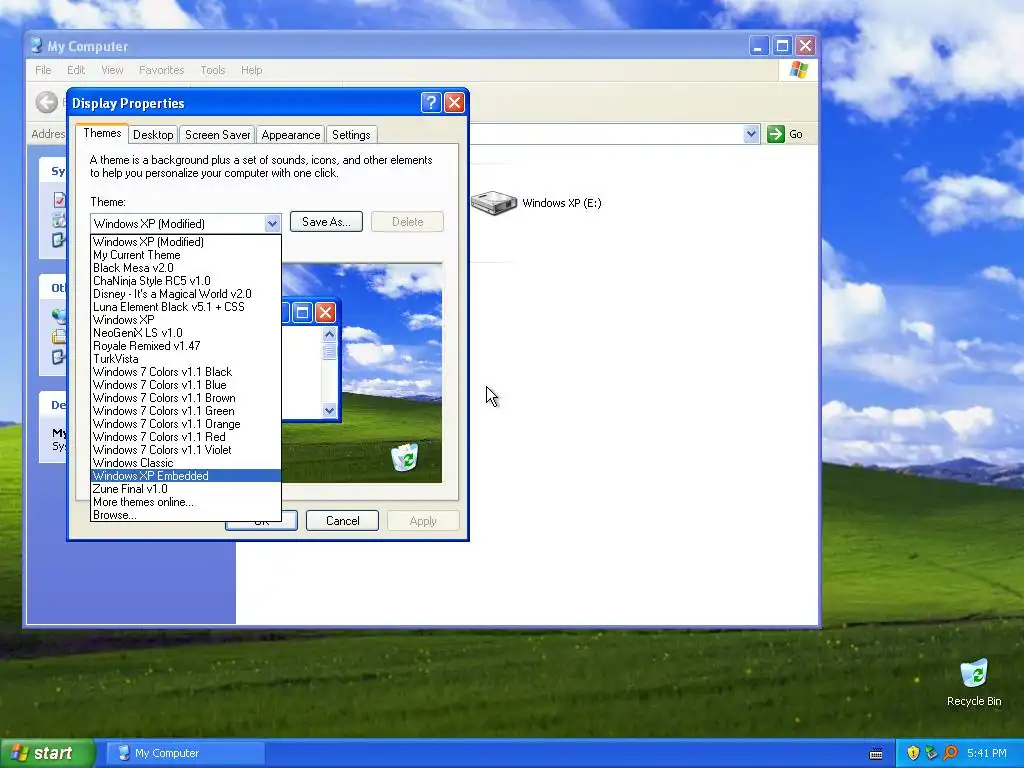This screenshot has width=1024, height=768.
Task: Click the Browse... entry in theme list
Action: tap(185, 515)
